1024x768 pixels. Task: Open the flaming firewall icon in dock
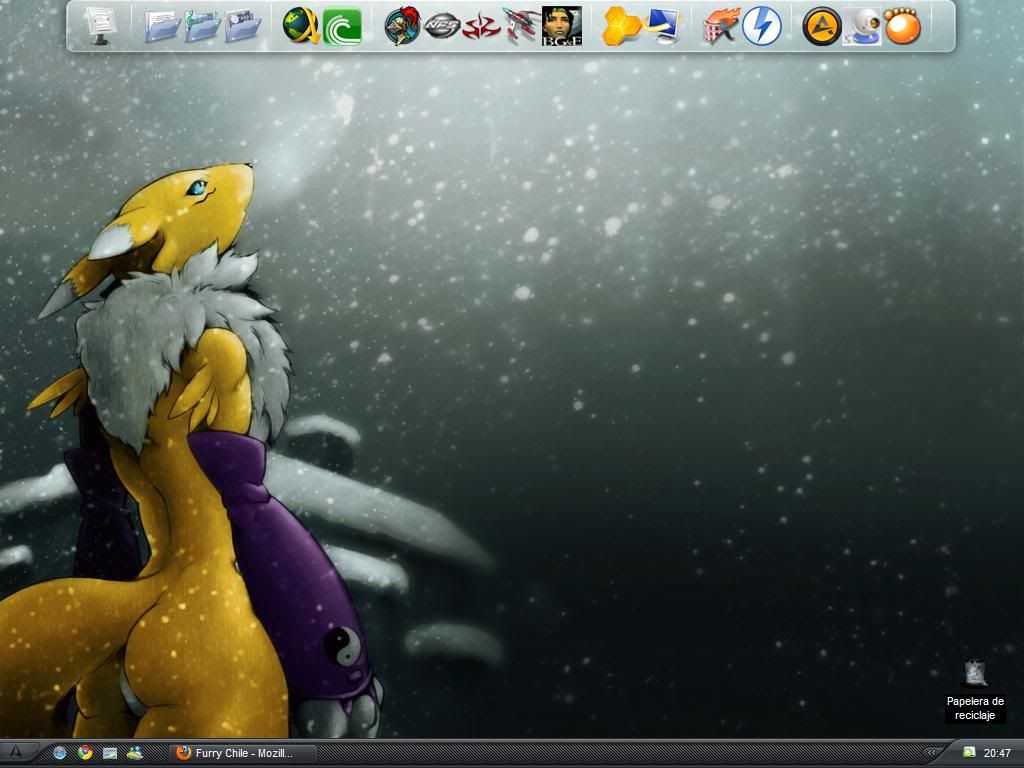[x=721, y=26]
